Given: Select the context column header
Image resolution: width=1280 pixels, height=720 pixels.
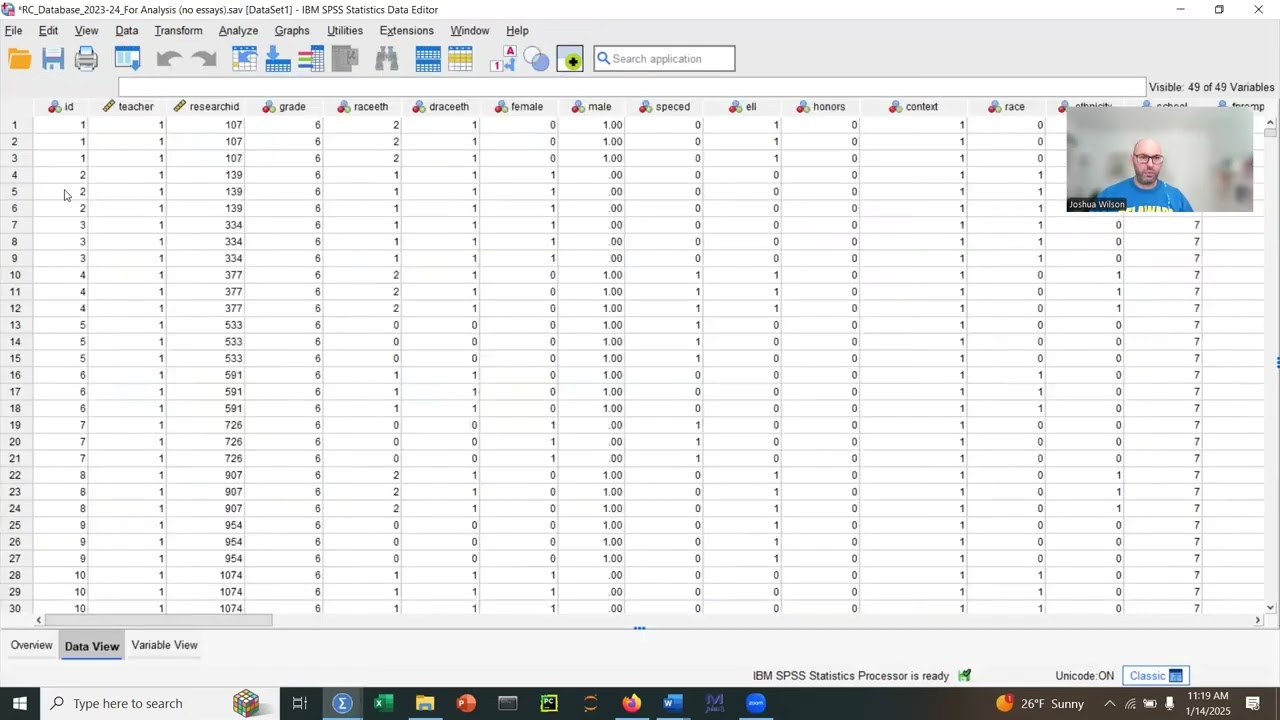Looking at the screenshot, I should click(914, 106).
